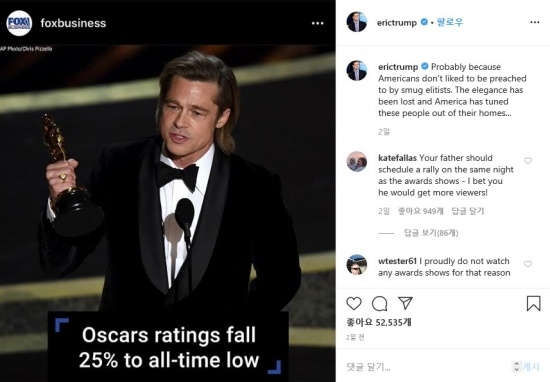The width and height of the screenshot is (550, 382).
Task: View 949 likes on katefallas comment
Action: point(421,211)
